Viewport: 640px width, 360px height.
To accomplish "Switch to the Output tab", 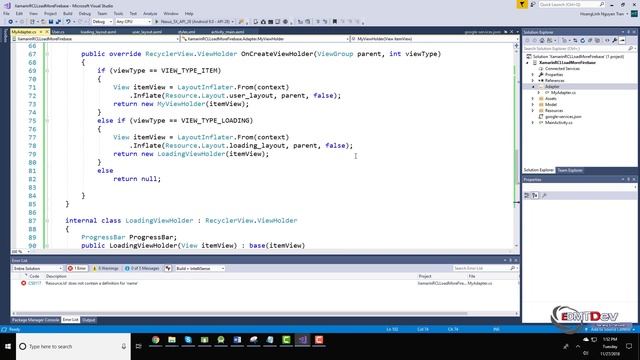I will point(89,320).
